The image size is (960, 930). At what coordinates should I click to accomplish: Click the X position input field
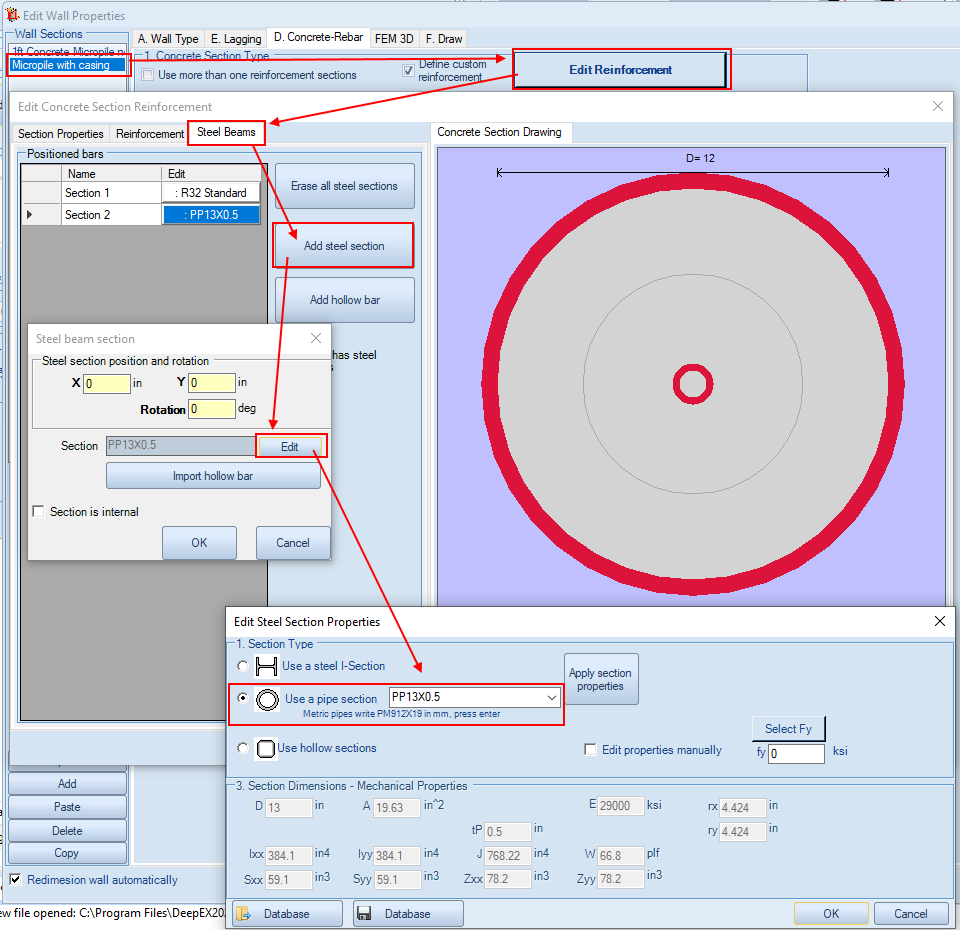(x=107, y=383)
